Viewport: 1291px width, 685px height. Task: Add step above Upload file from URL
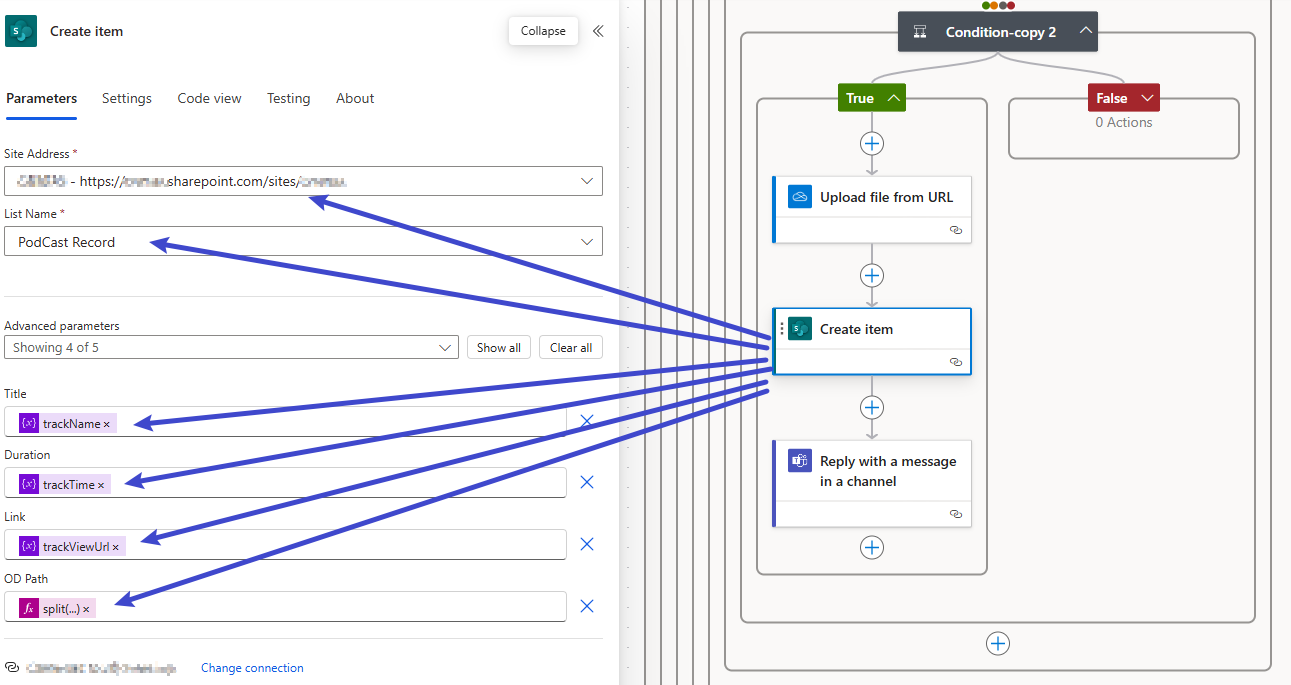872,143
